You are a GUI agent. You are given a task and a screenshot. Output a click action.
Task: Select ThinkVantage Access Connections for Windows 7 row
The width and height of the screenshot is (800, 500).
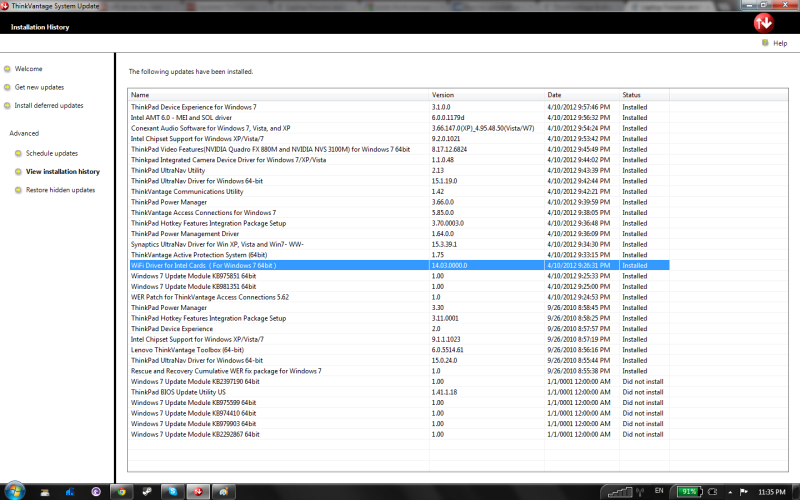click(x=399, y=213)
